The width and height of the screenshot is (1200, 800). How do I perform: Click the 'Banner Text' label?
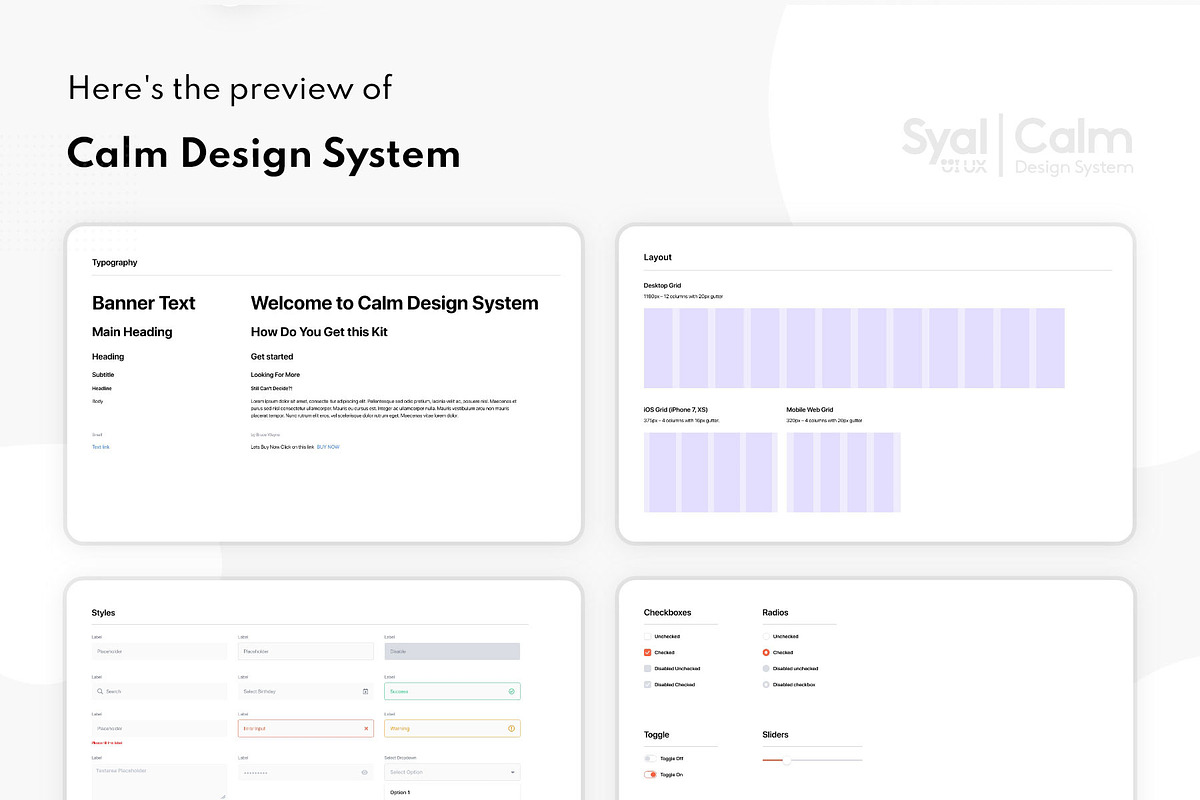point(144,303)
